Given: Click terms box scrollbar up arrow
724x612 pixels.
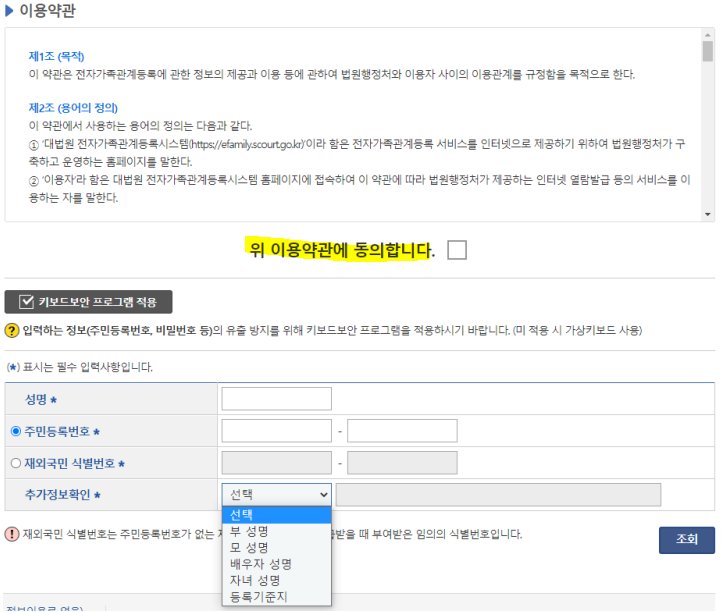Looking at the screenshot, I should click(x=707, y=35).
